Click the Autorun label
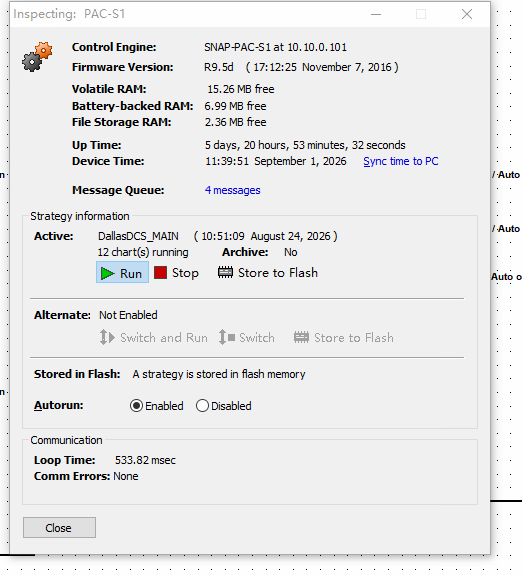Screen dimensions: 522x576 [59, 405]
